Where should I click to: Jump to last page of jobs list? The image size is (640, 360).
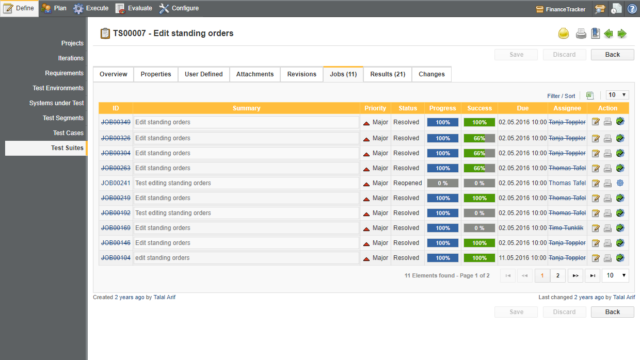coord(592,276)
